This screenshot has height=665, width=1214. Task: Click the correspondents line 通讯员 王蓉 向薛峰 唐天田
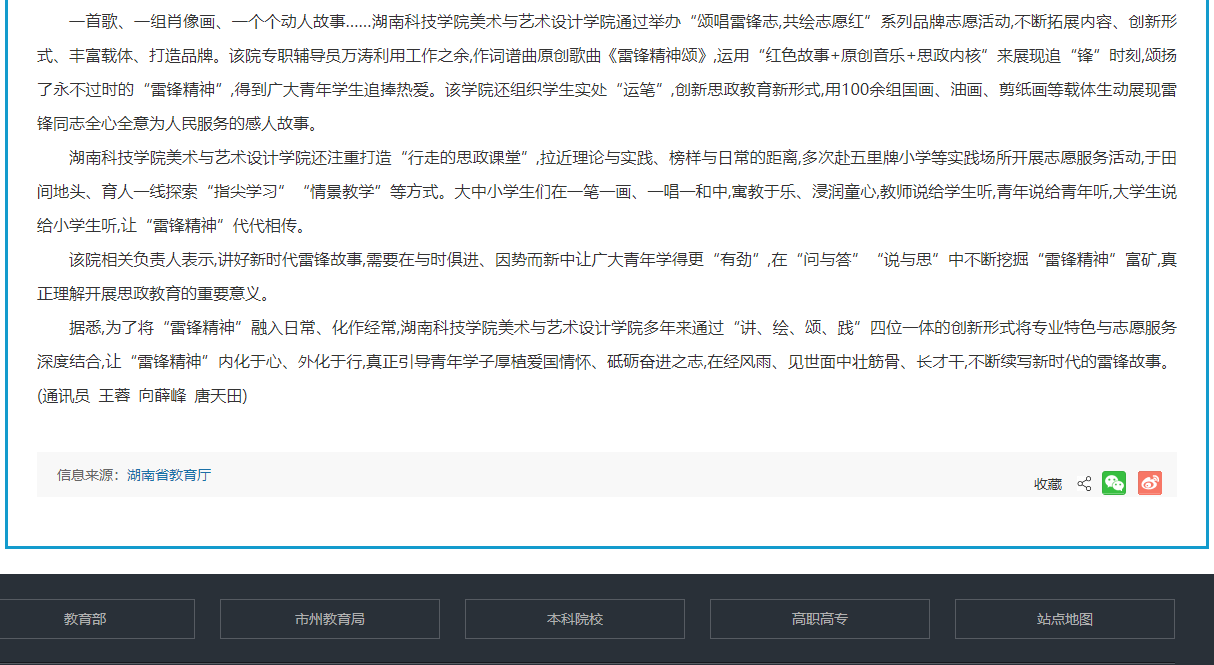(x=142, y=396)
